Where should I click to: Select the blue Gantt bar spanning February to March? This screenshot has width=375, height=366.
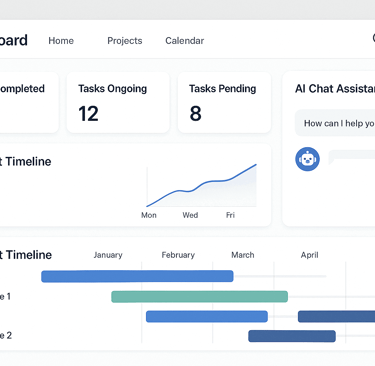(x=207, y=316)
